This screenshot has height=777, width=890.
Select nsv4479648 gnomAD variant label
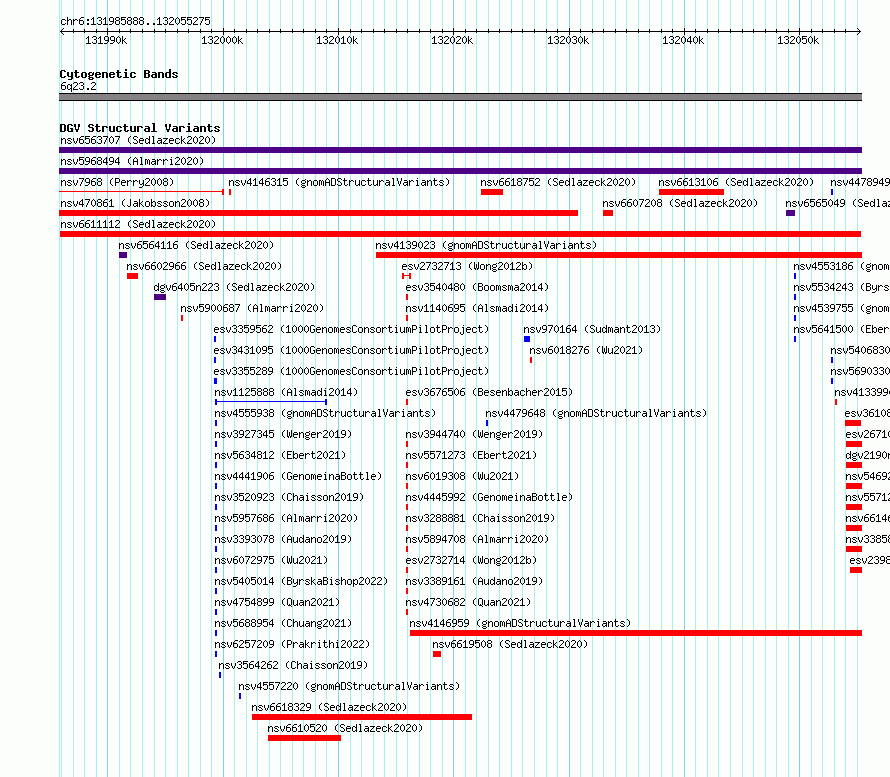596,413
